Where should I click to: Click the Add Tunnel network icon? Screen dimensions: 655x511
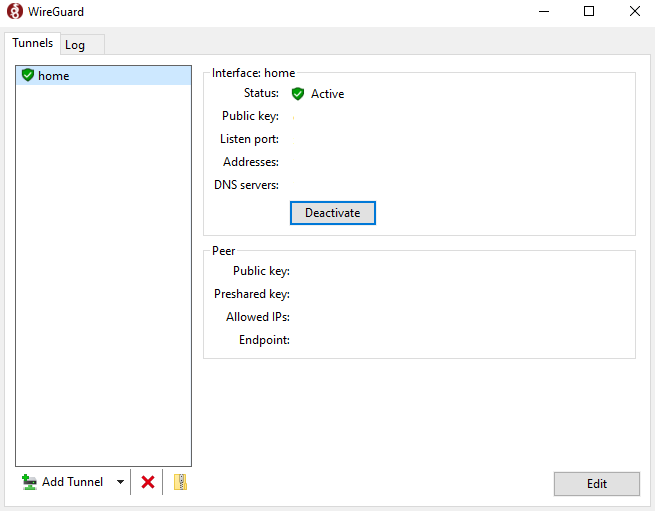point(29,482)
